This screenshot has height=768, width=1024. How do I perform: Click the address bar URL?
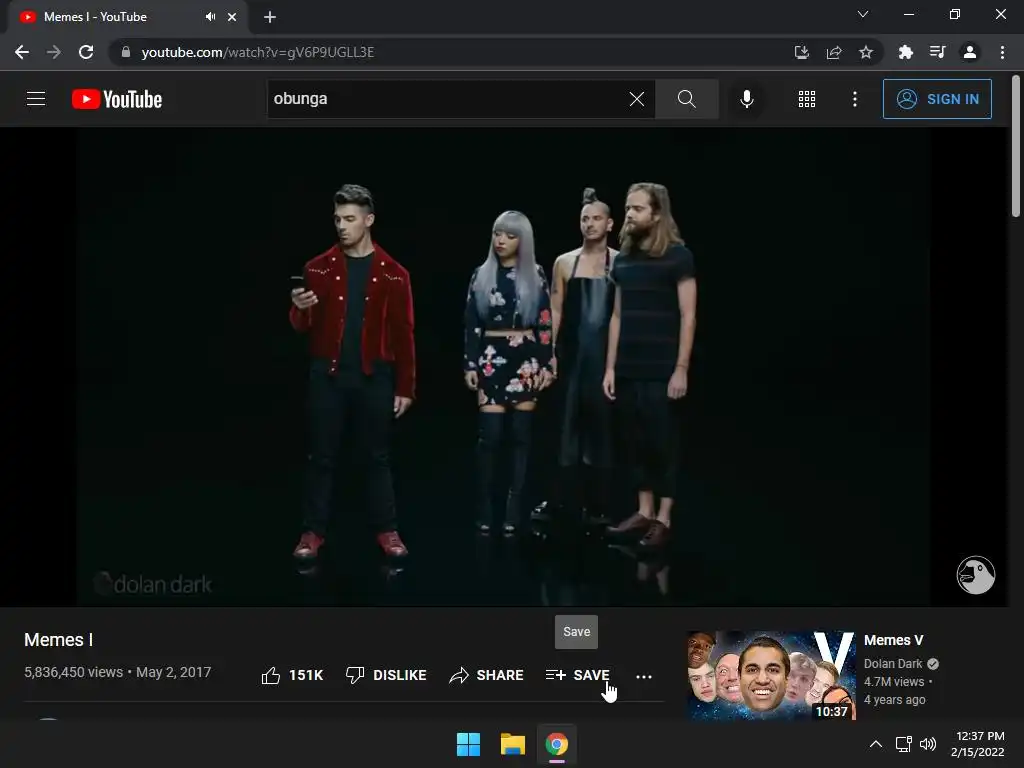click(x=257, y=52)
